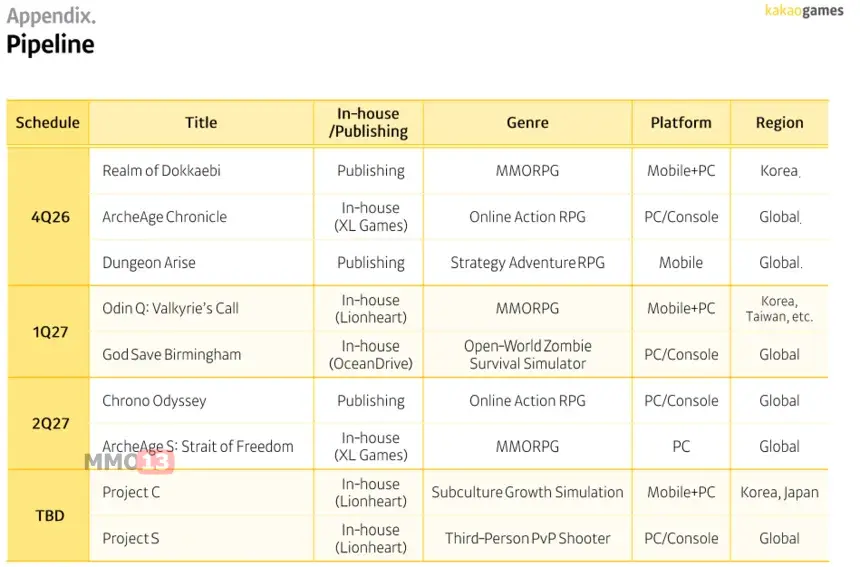This screenshot has width=860, height=567.
Task: Click the 'Dungeon Arise' title
Action: pos(149,263)
